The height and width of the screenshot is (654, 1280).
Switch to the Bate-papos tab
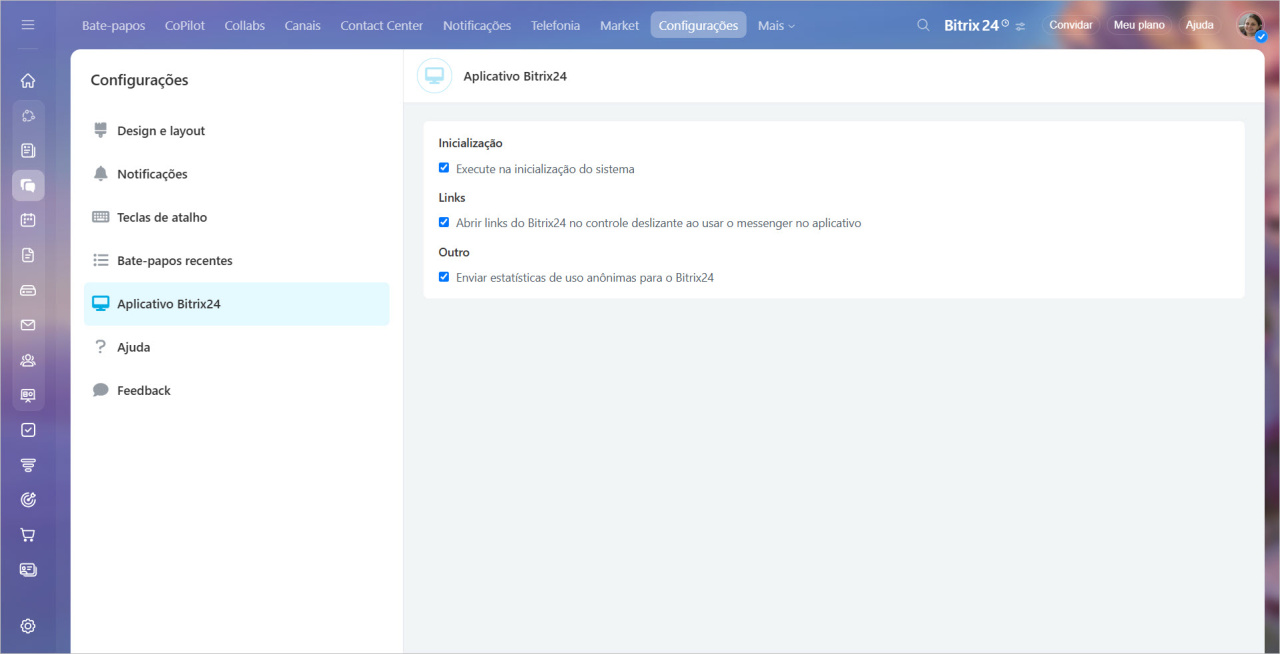tap(113, 26)
